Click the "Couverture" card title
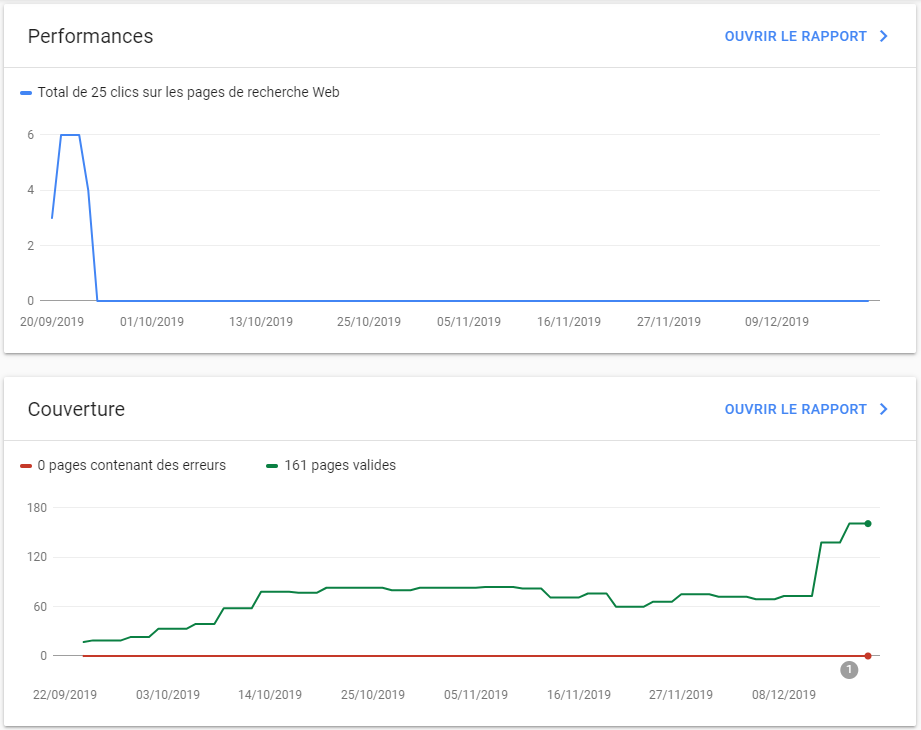This screenshot has width=921, height=730. 76,409
